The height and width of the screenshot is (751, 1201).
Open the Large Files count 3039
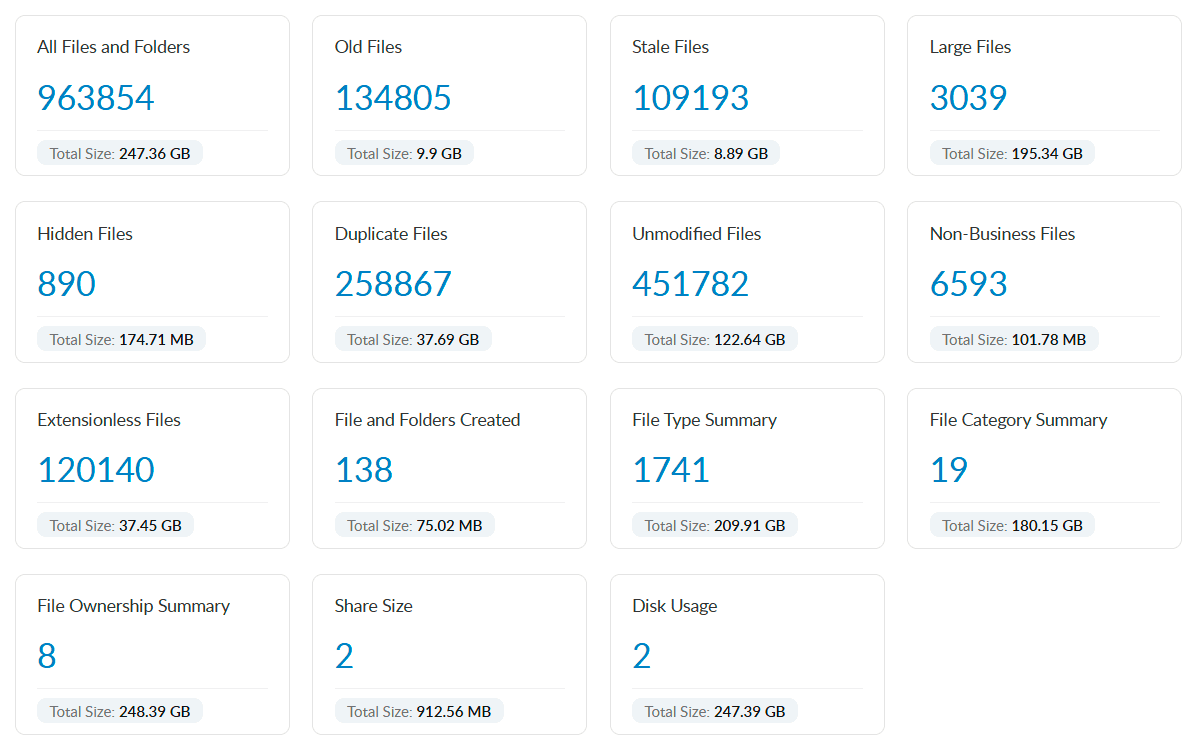tap(968, 98)
